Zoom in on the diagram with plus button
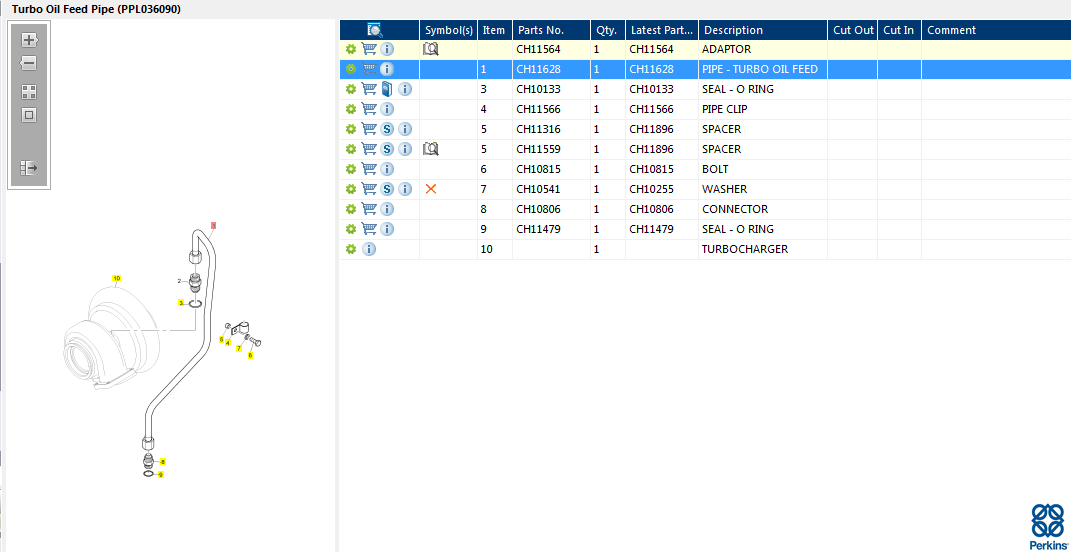Viewport: 1071px width, 552px height. pyautogui.click(x=29, y=40)
